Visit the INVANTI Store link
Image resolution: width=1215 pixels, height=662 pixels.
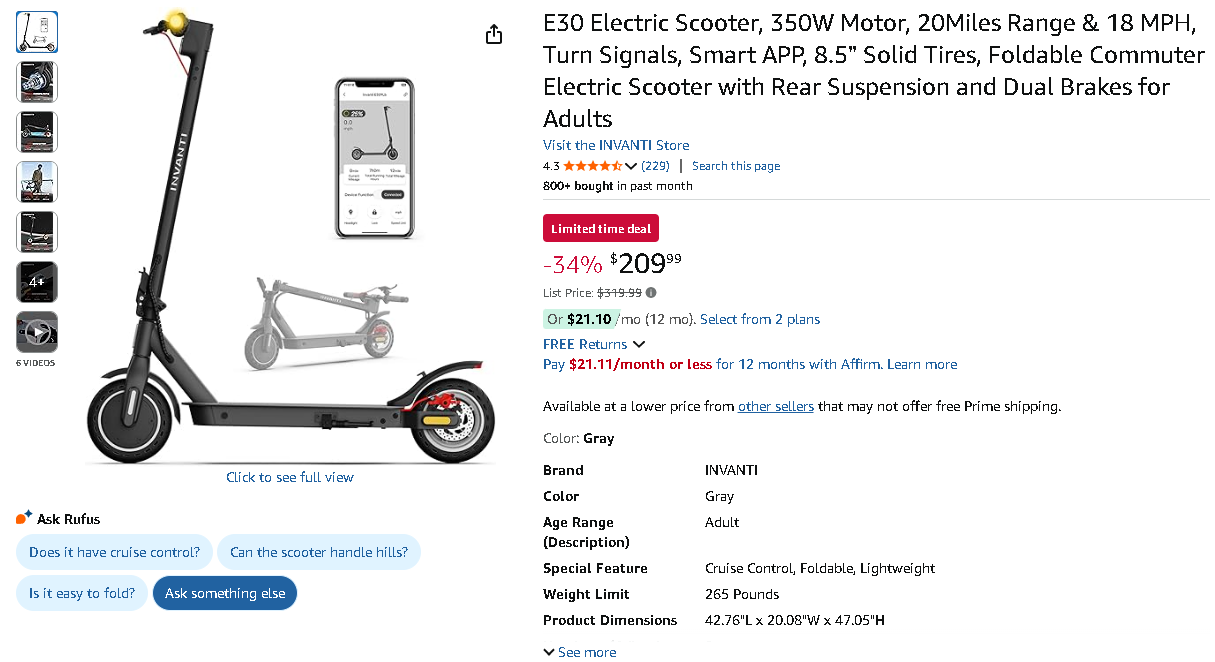pos(615,145)
